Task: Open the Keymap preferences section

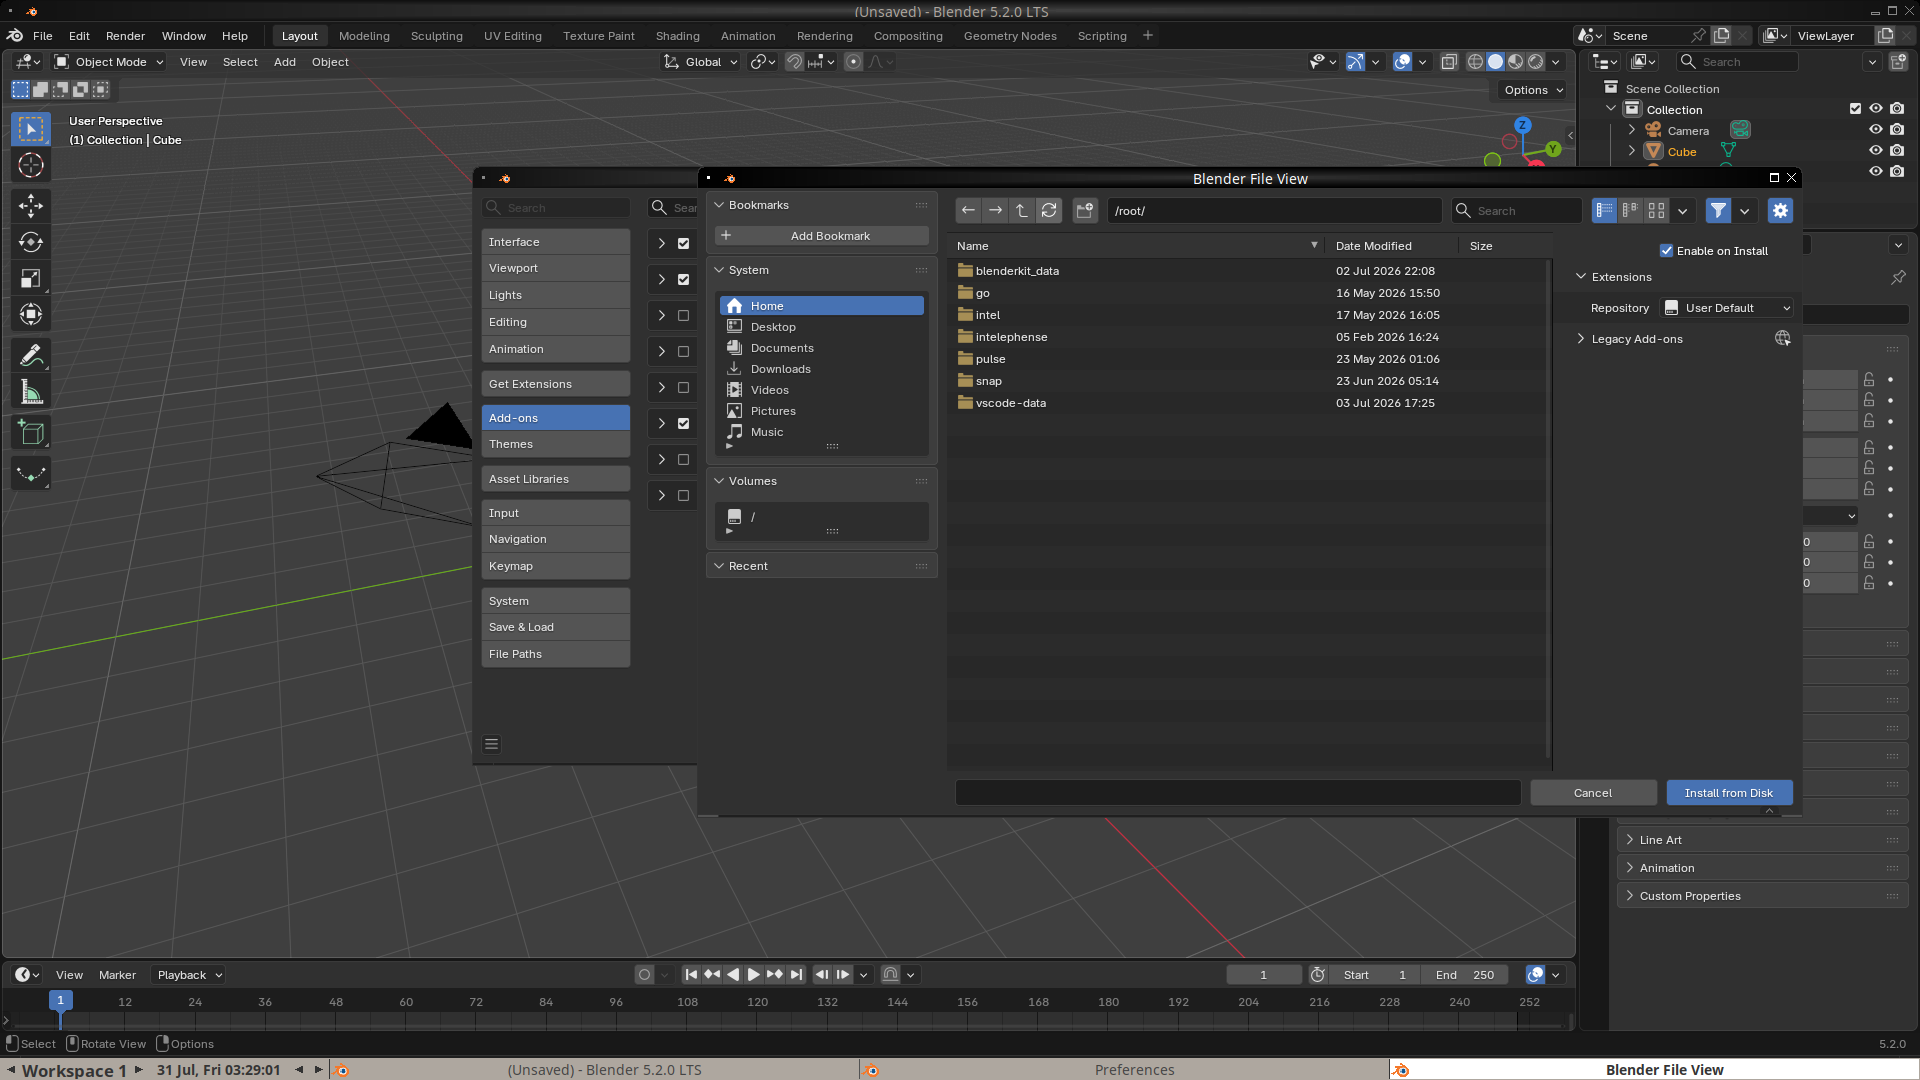Action: coord(555,566)
